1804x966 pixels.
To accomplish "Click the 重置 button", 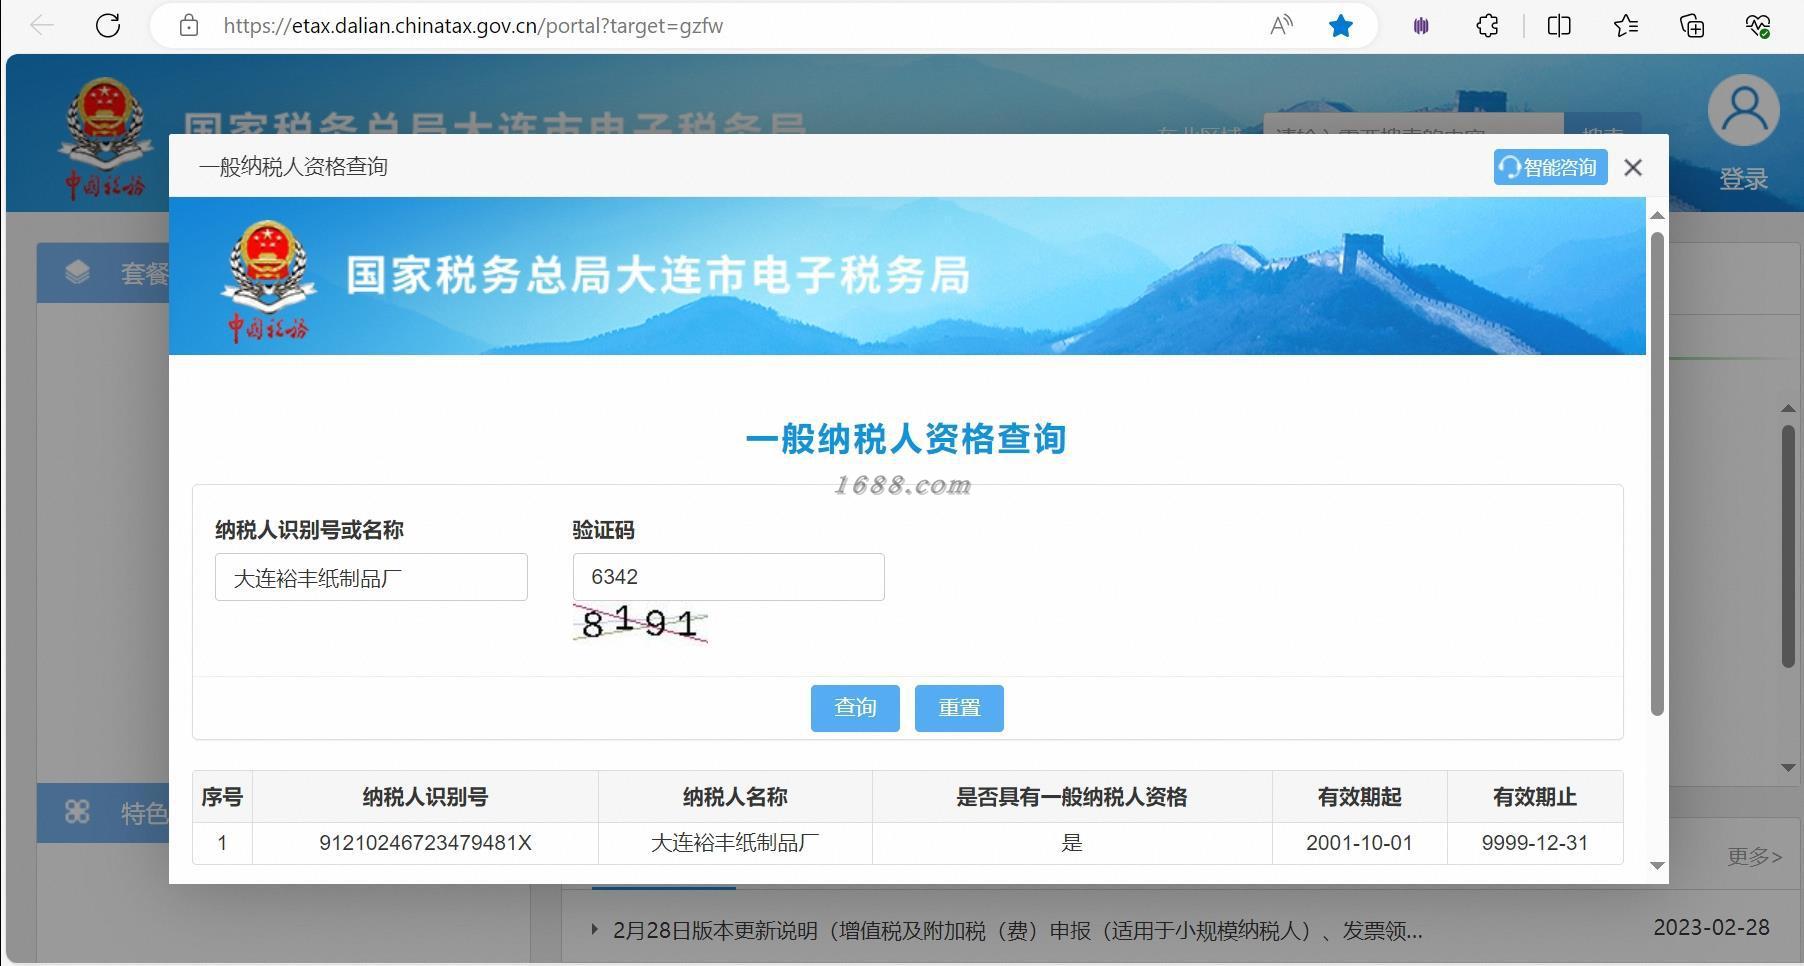I will coord(959,708).
